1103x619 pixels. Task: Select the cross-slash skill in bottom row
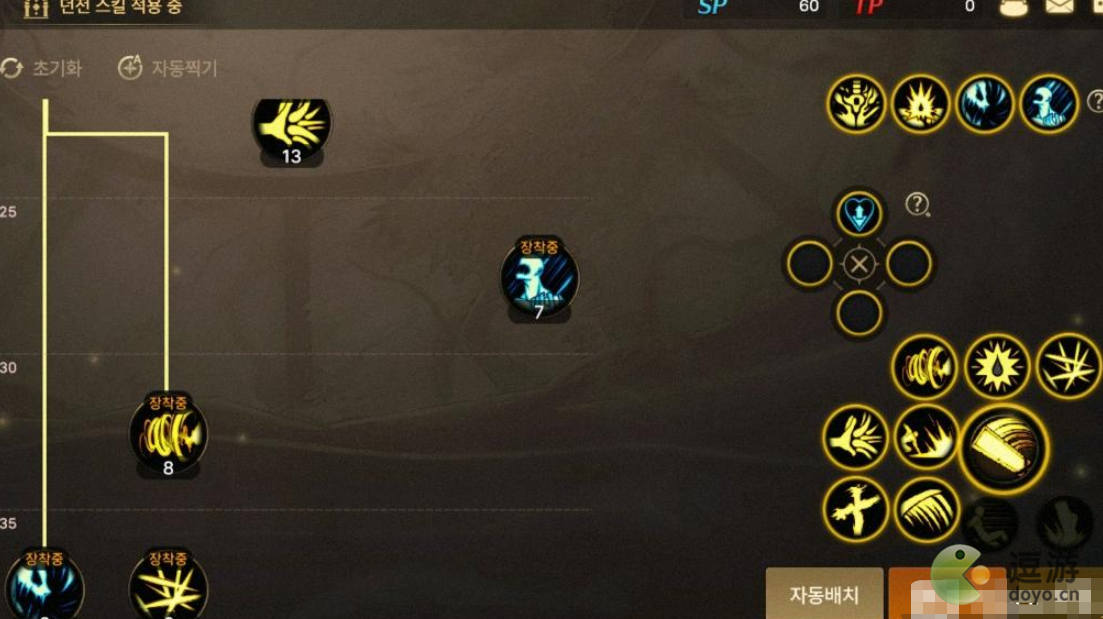click(x=855, y=509)
